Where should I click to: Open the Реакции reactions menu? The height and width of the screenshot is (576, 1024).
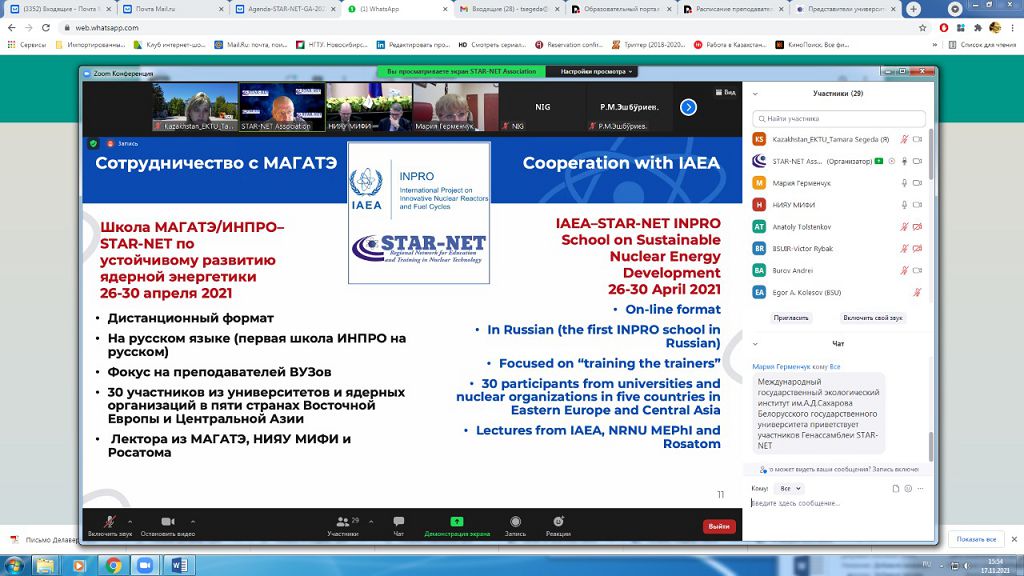click(x=558, y=525)
